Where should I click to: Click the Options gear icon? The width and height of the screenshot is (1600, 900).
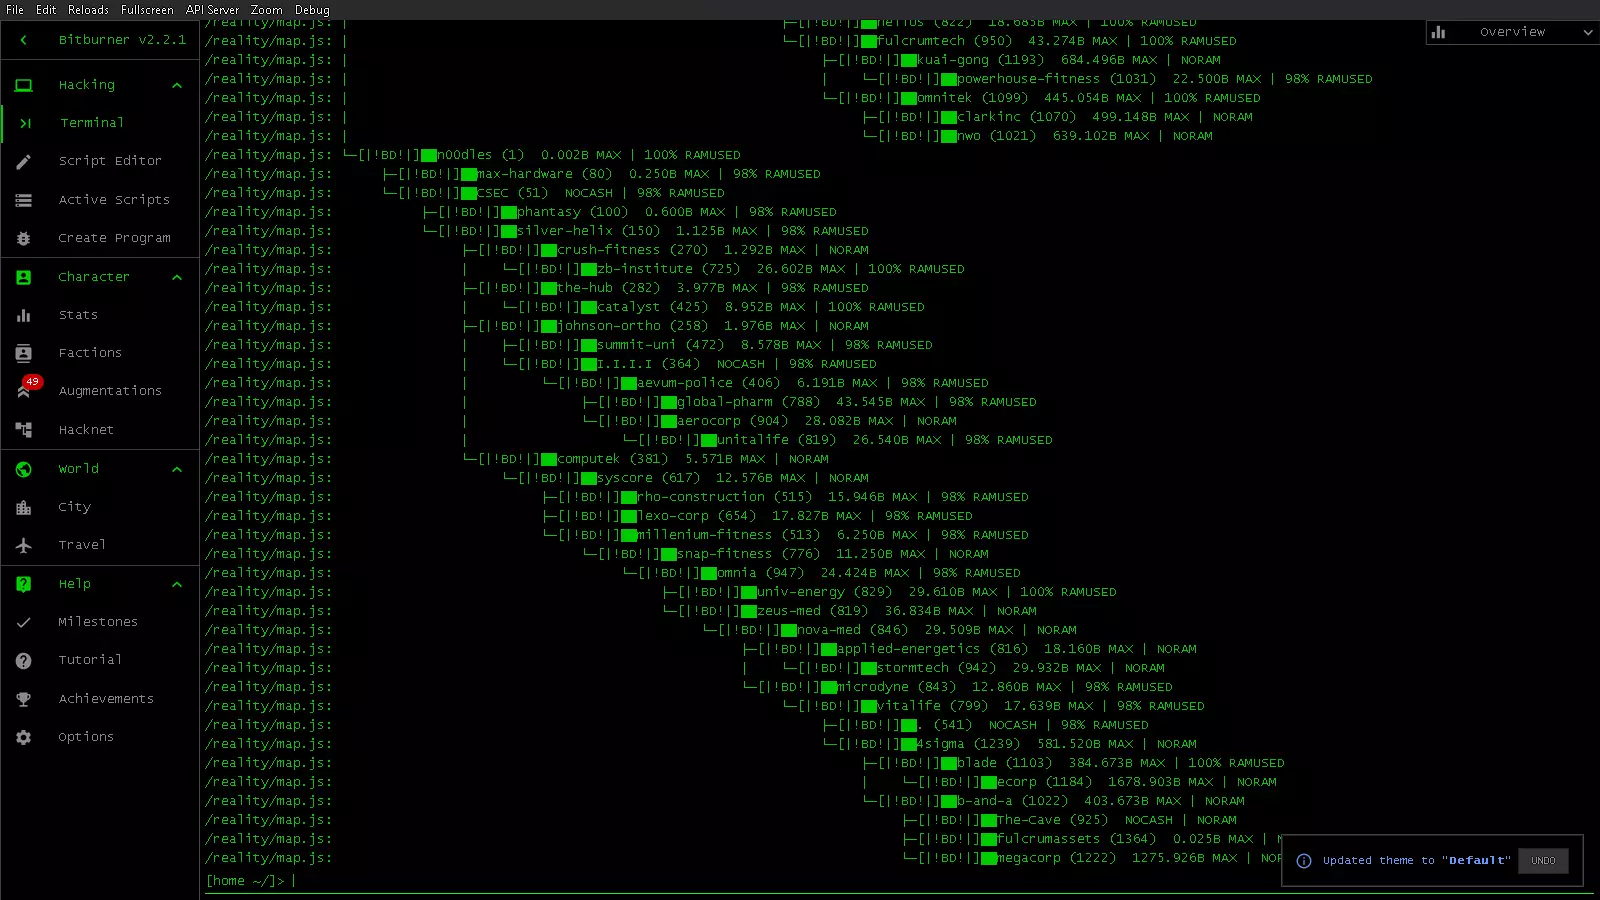pyautogui.click(x=24, y=737)
